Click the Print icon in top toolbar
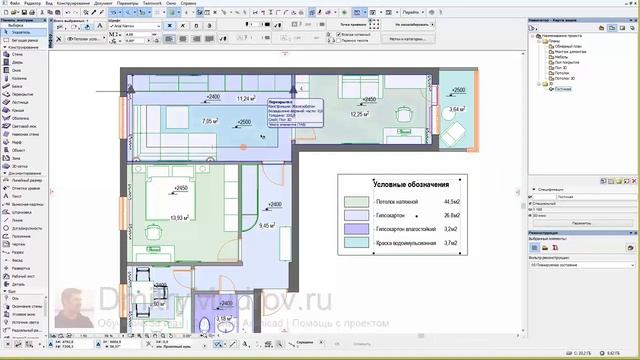Viewport: 640px width, 360px height. [32, 13]
